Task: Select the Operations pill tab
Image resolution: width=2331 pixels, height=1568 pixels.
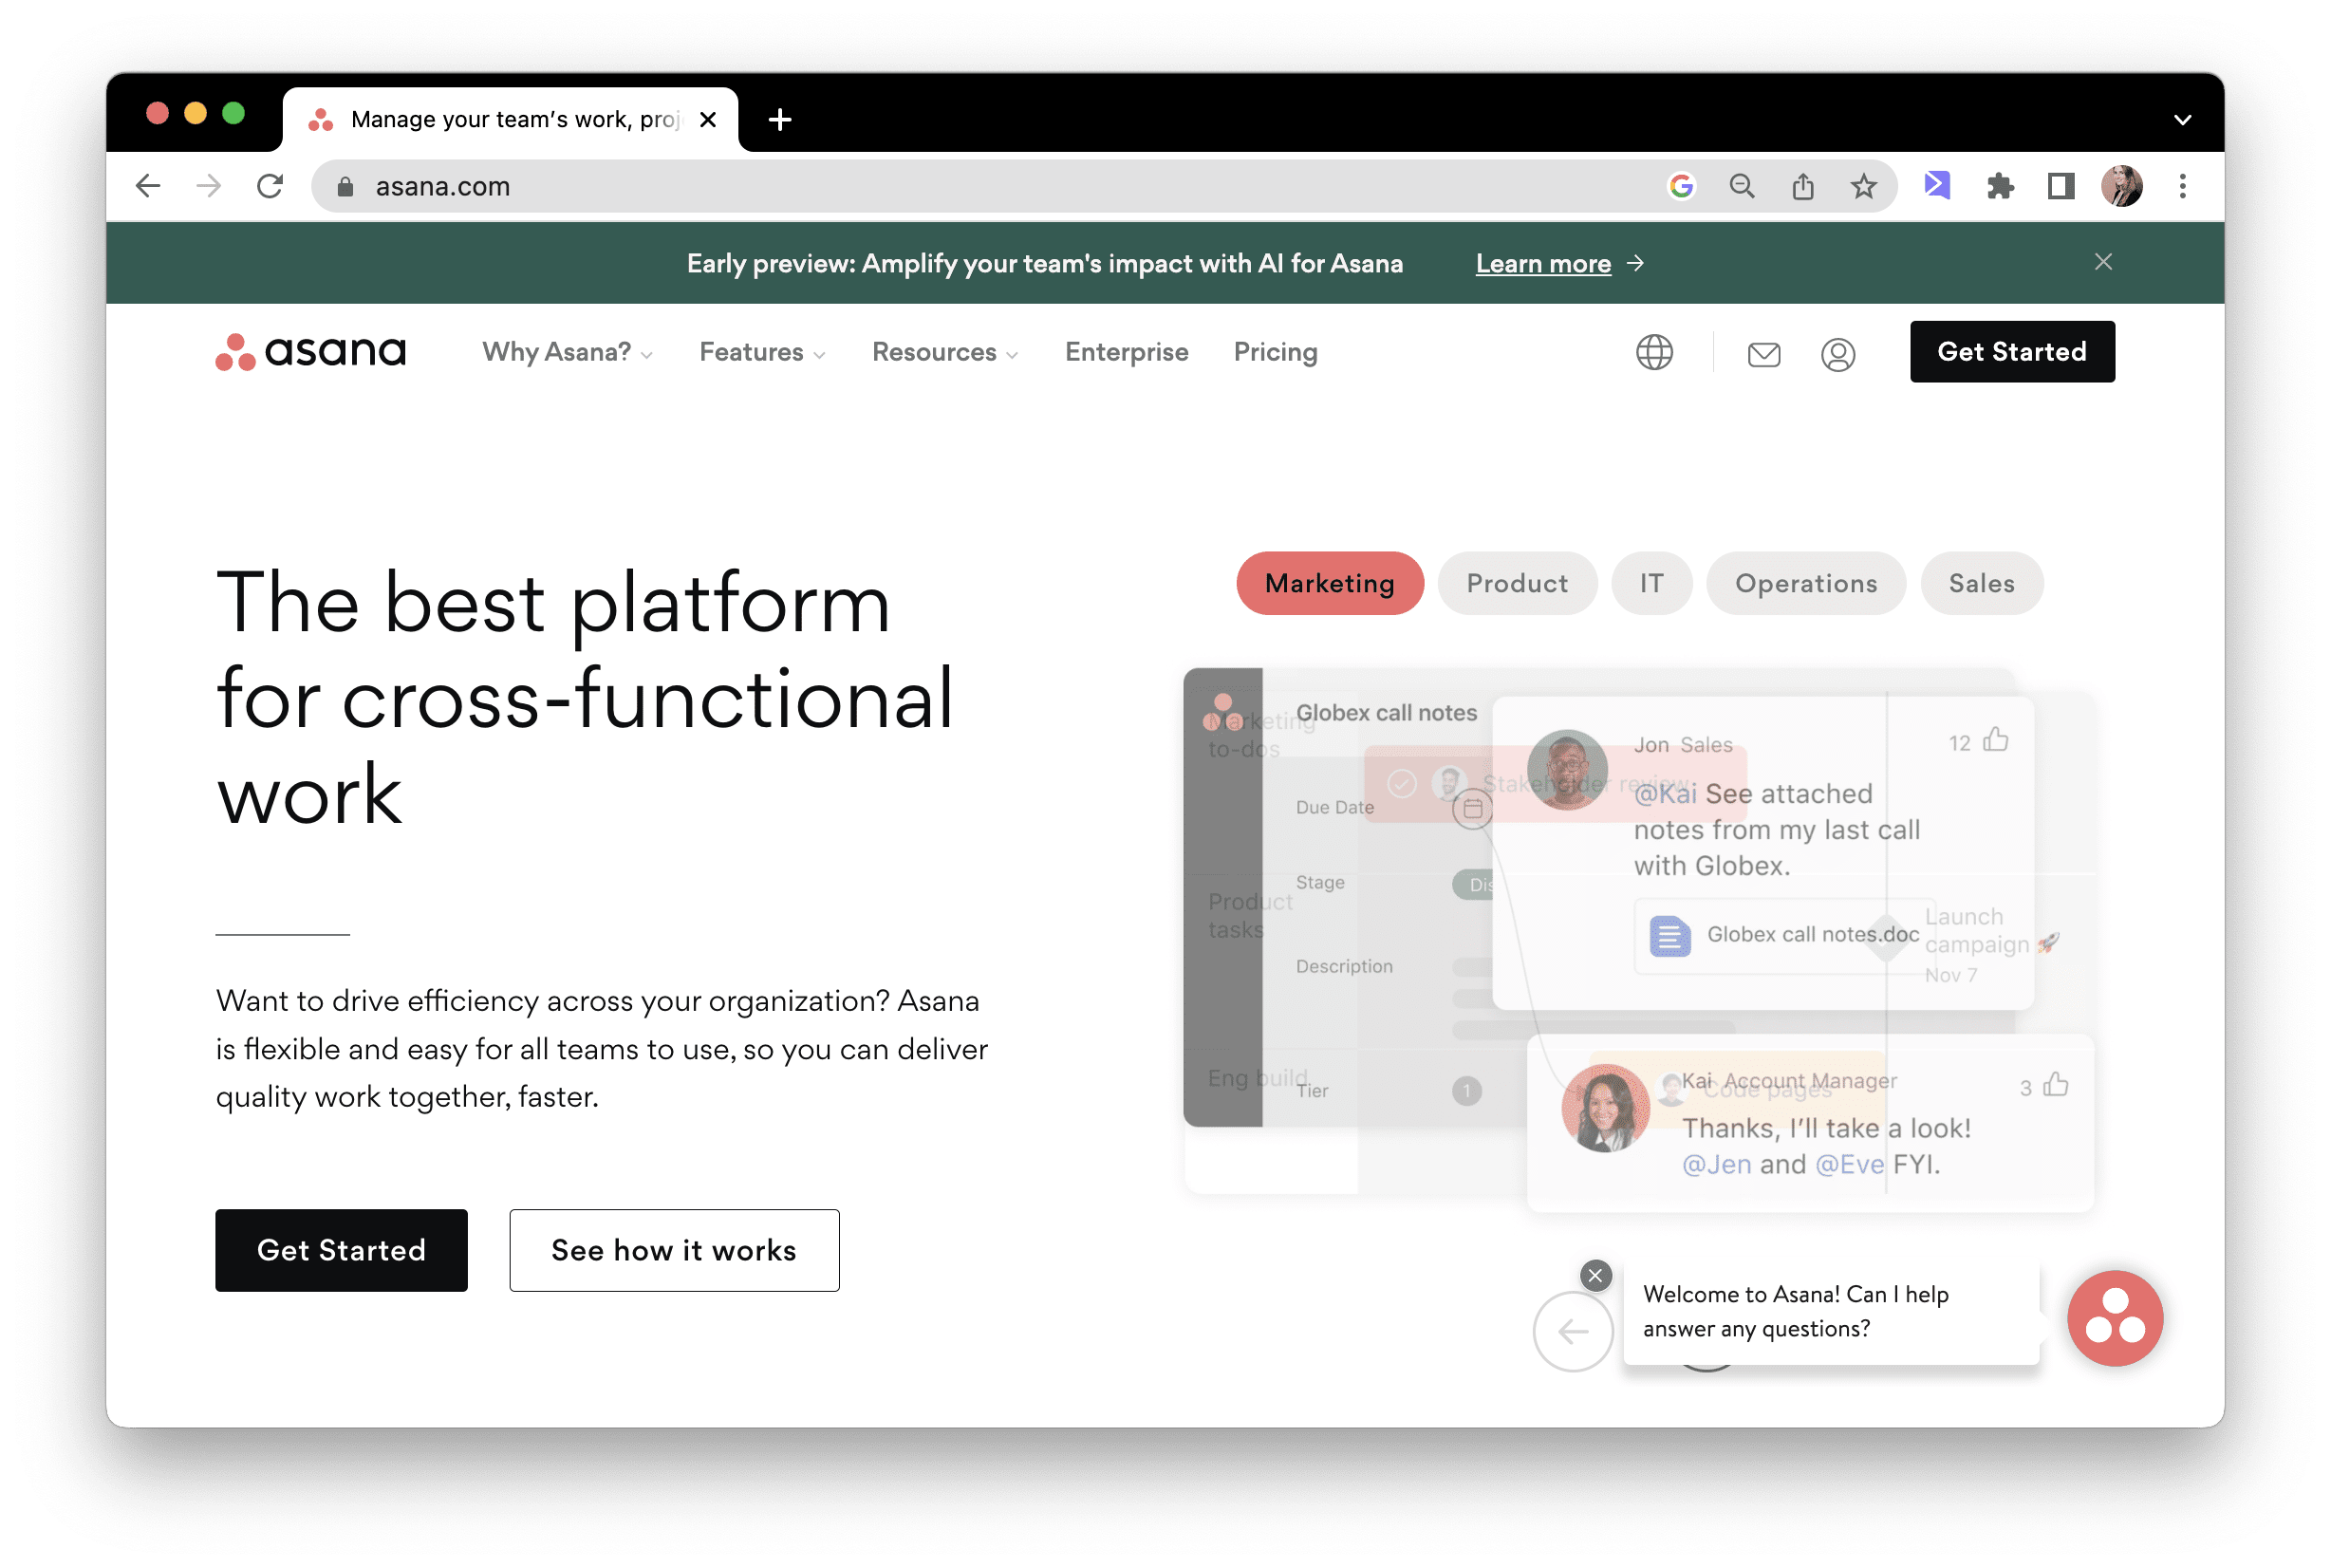Action: 1806,583
